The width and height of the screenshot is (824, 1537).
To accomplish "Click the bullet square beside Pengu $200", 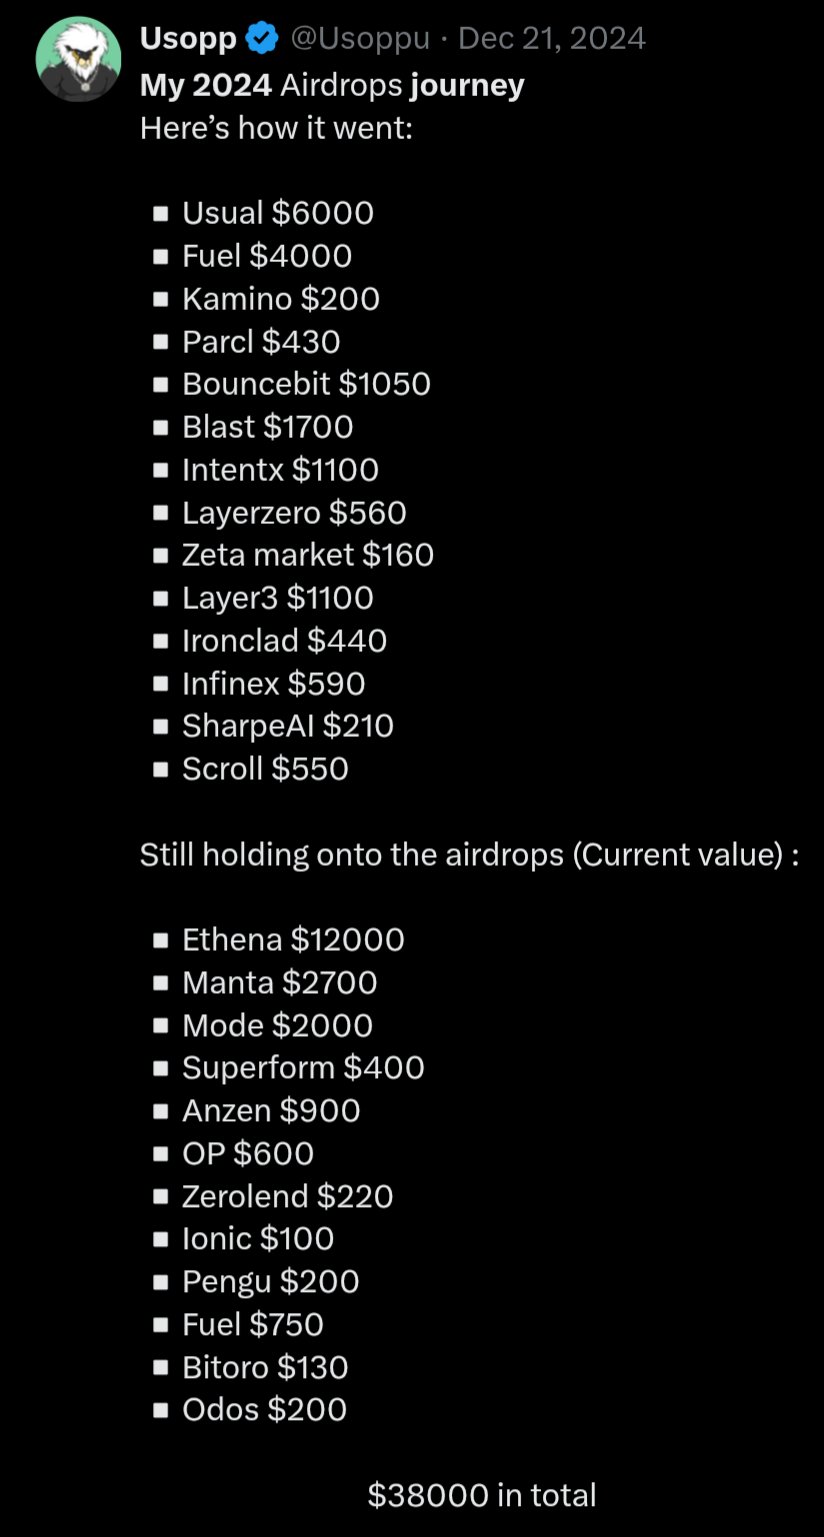I will (161, 1282).
